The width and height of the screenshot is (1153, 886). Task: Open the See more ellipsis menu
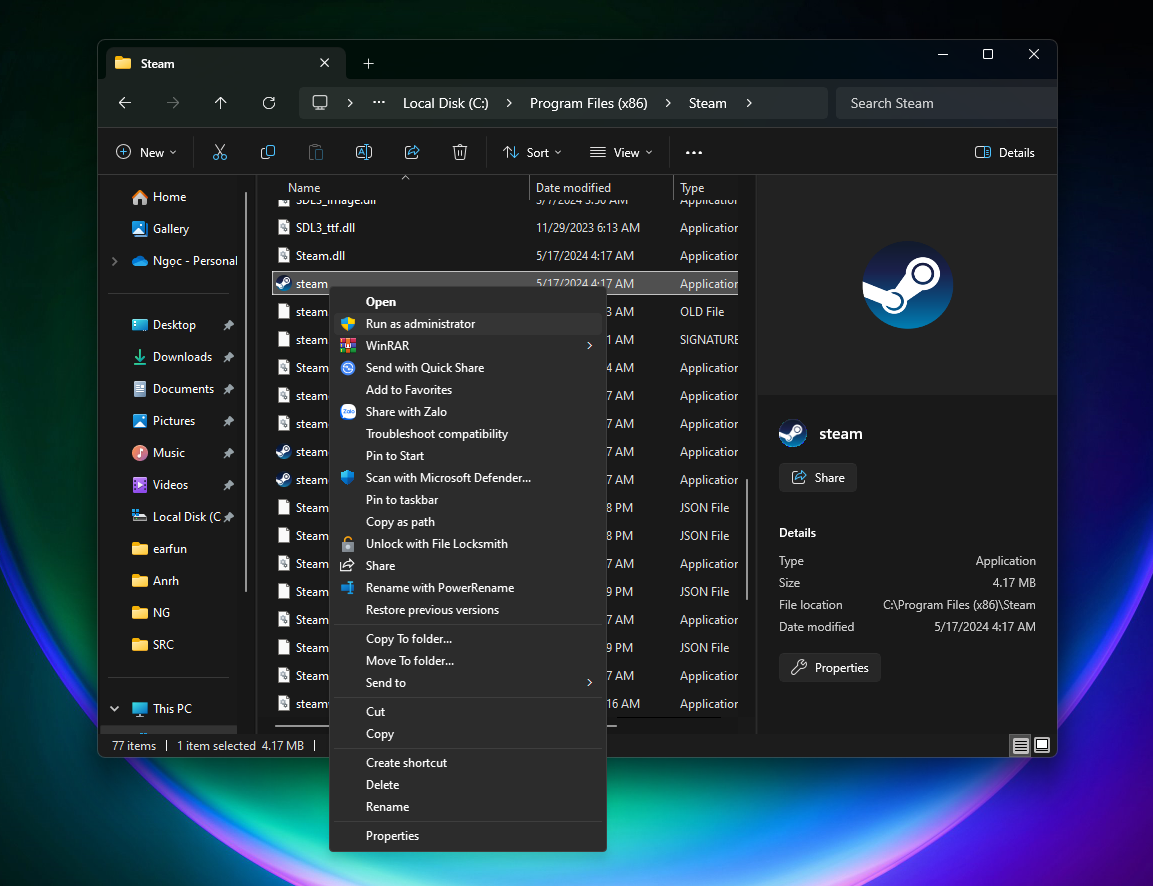click(693, 152)
